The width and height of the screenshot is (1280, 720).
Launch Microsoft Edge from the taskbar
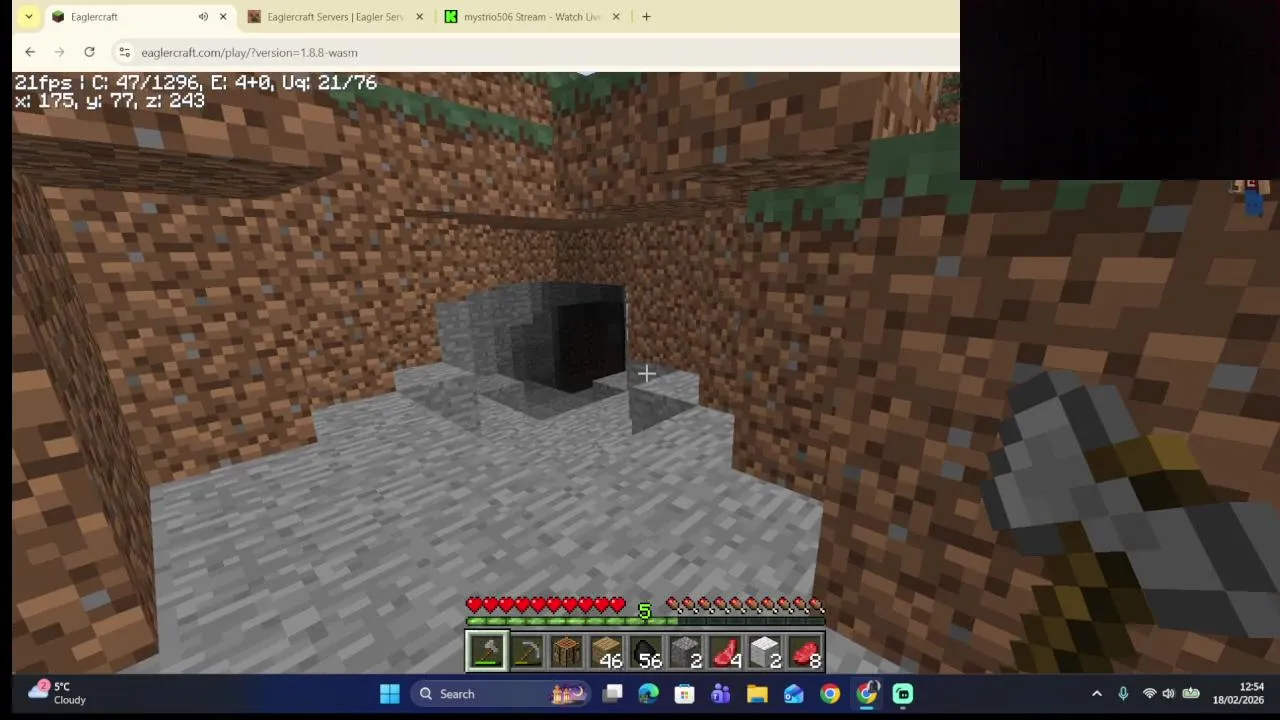pos(649,694)
